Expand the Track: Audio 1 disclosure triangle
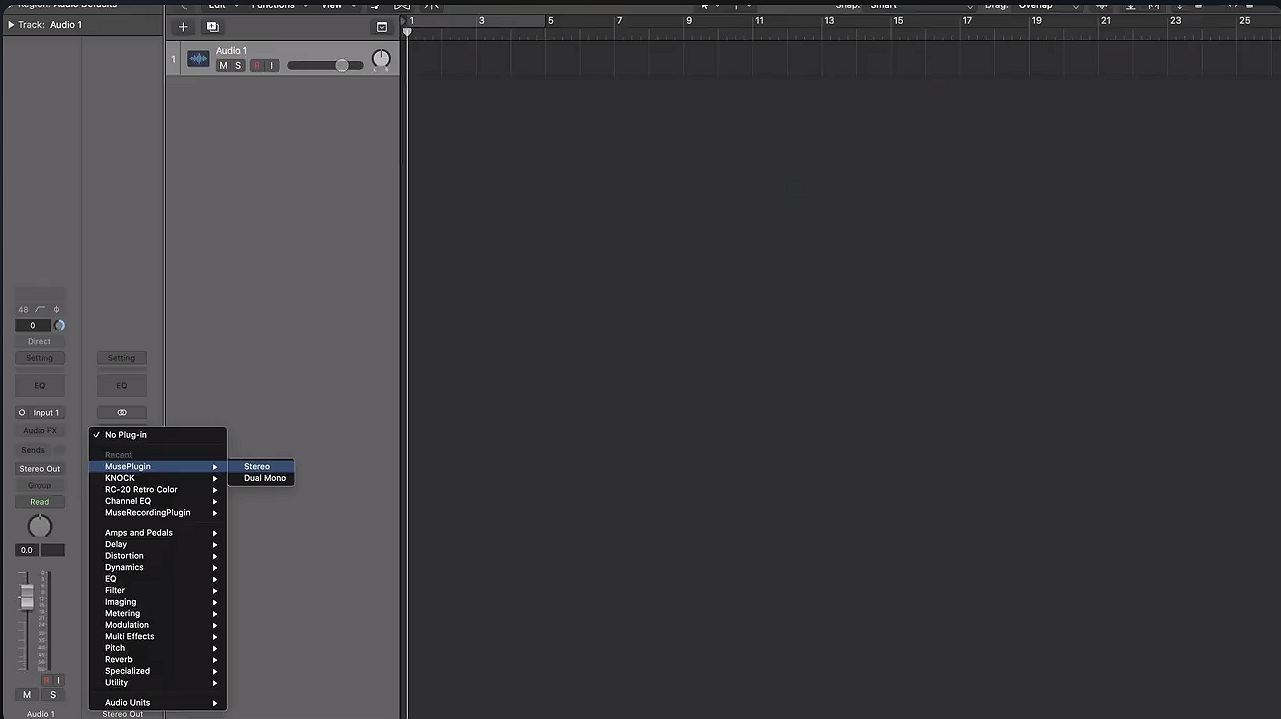 (11, 25)
